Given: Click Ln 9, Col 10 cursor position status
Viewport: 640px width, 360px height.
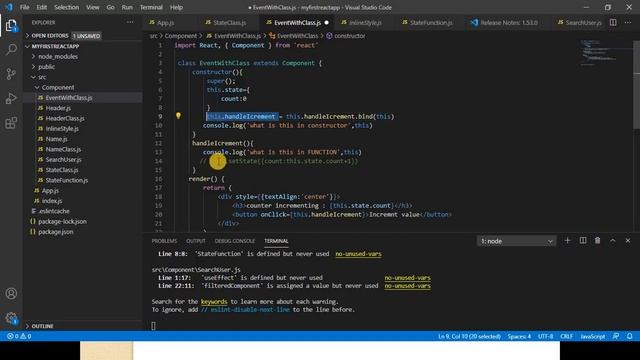Looking at the screenshot, I should pos(469,336).
